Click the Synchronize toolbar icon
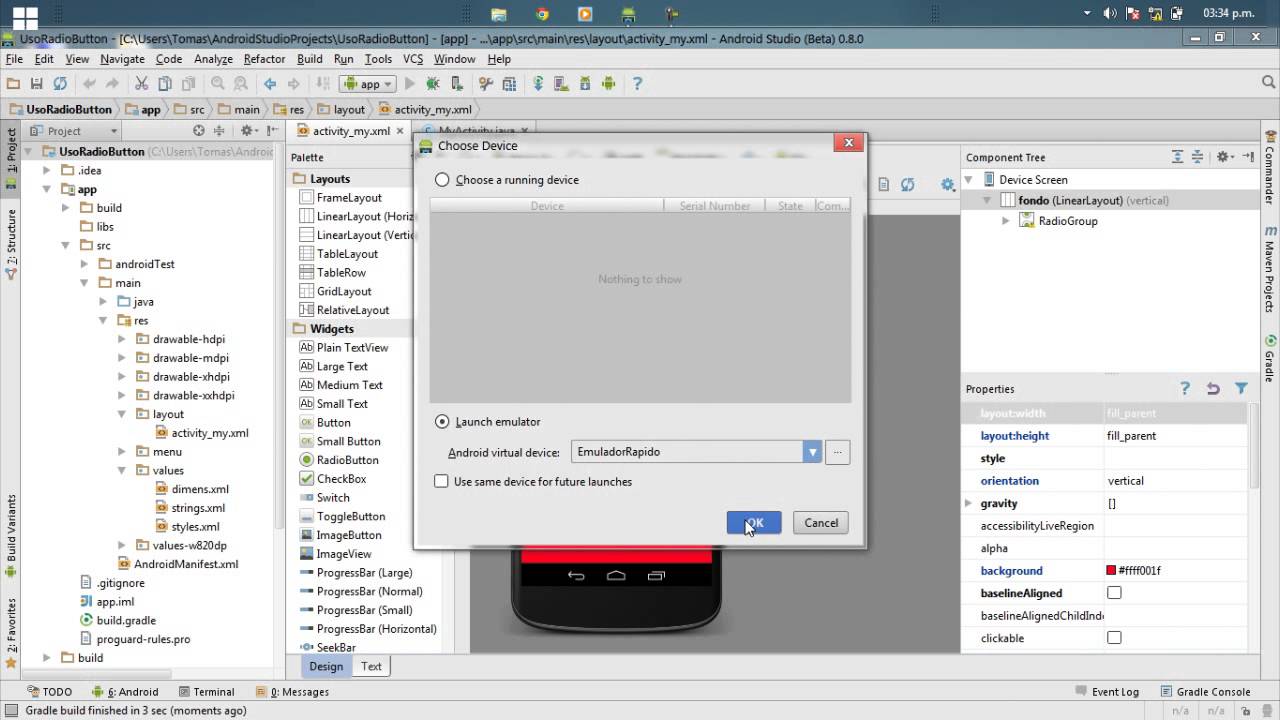The image size is (1280, 720). point(60,84)
